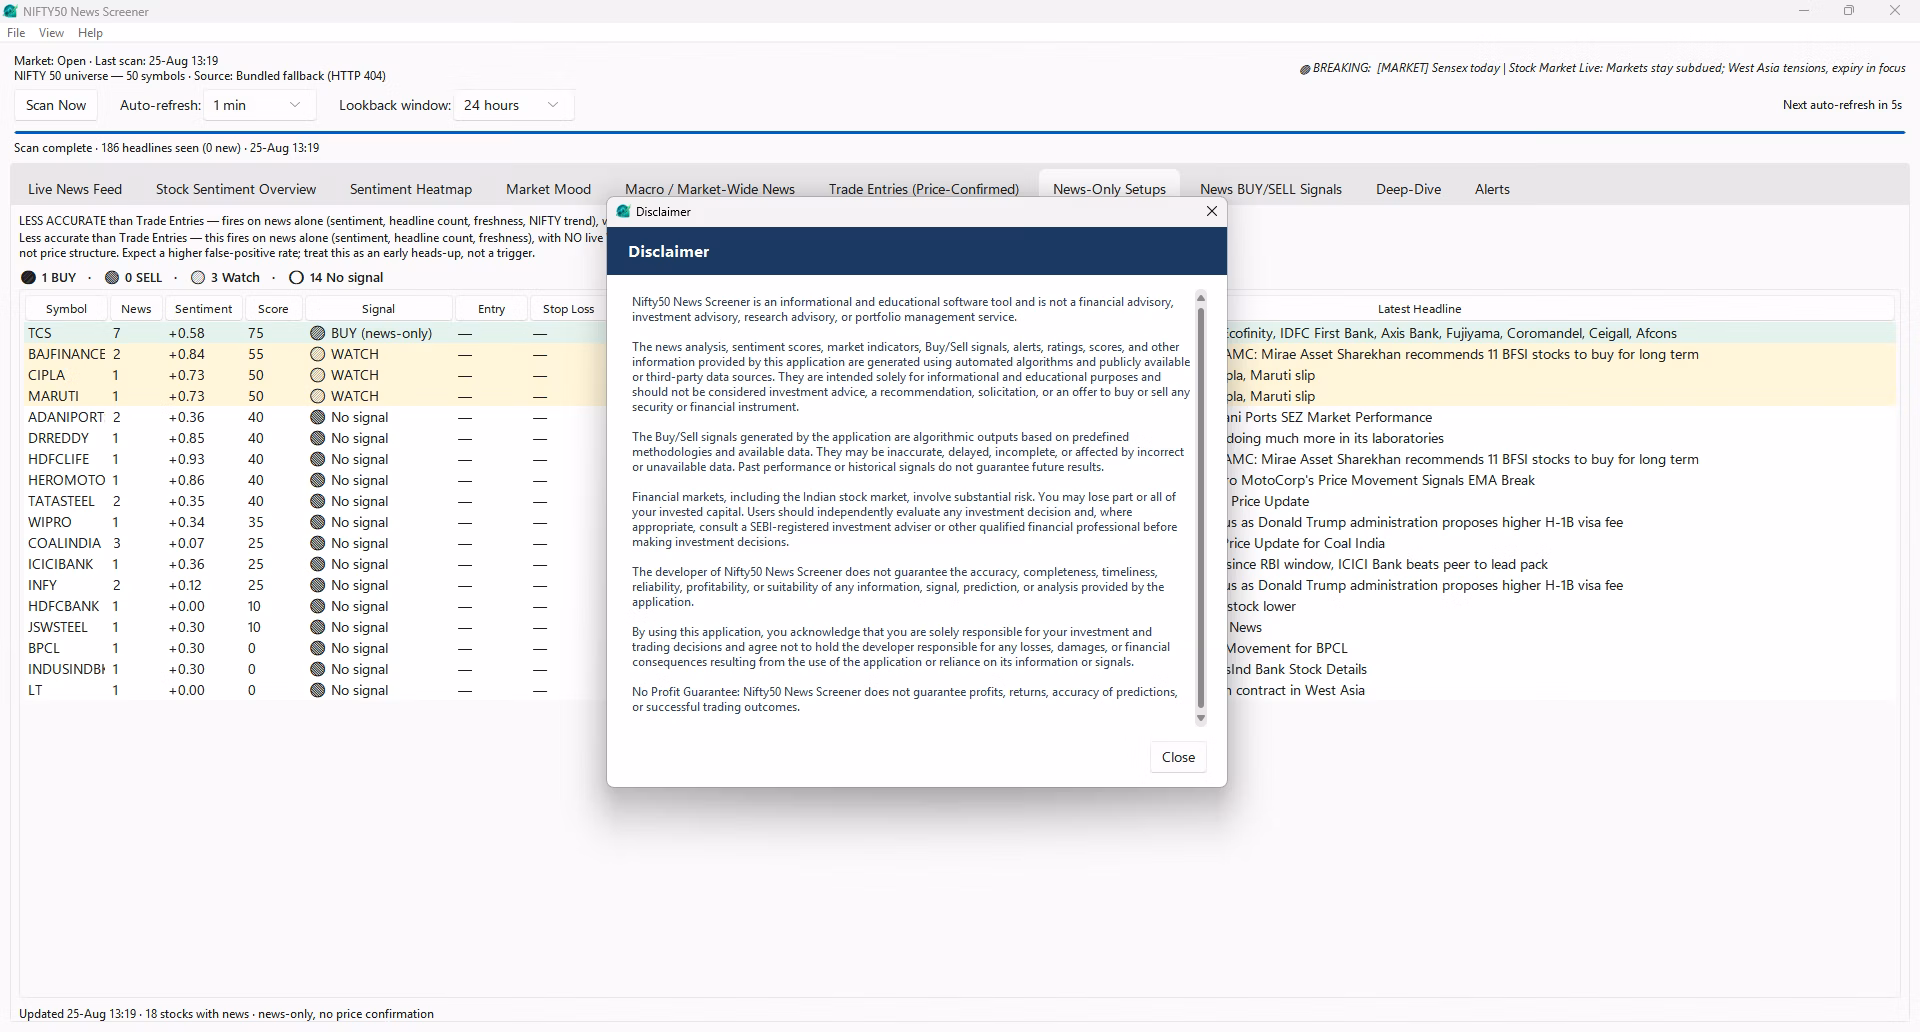Click the +0.93 sentiment value for HDFCLIFE
This screenshot has width=1920, height=1032.
[187, 459]
